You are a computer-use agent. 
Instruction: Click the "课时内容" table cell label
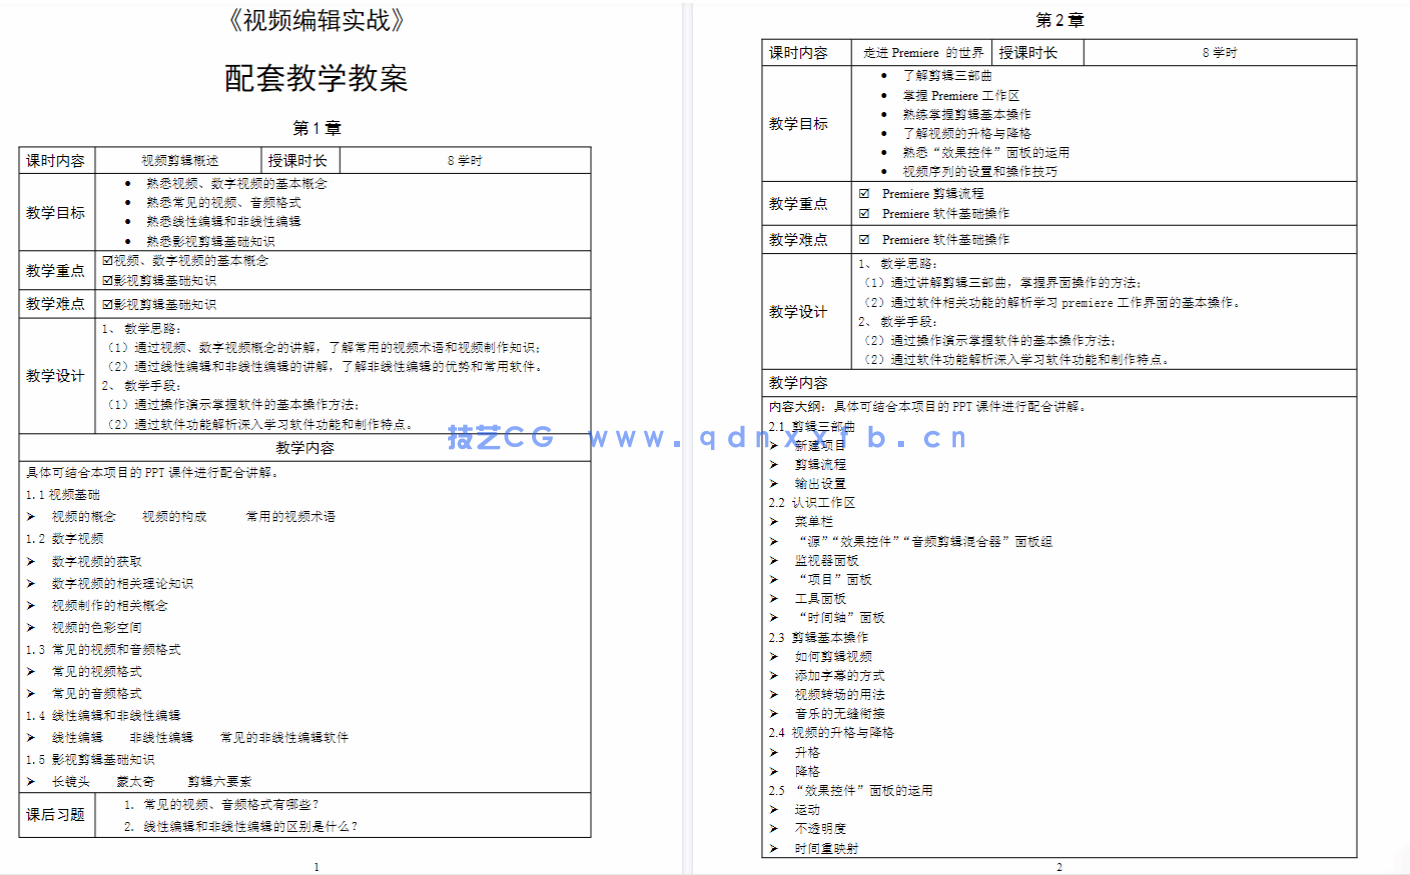coord(57,160)
